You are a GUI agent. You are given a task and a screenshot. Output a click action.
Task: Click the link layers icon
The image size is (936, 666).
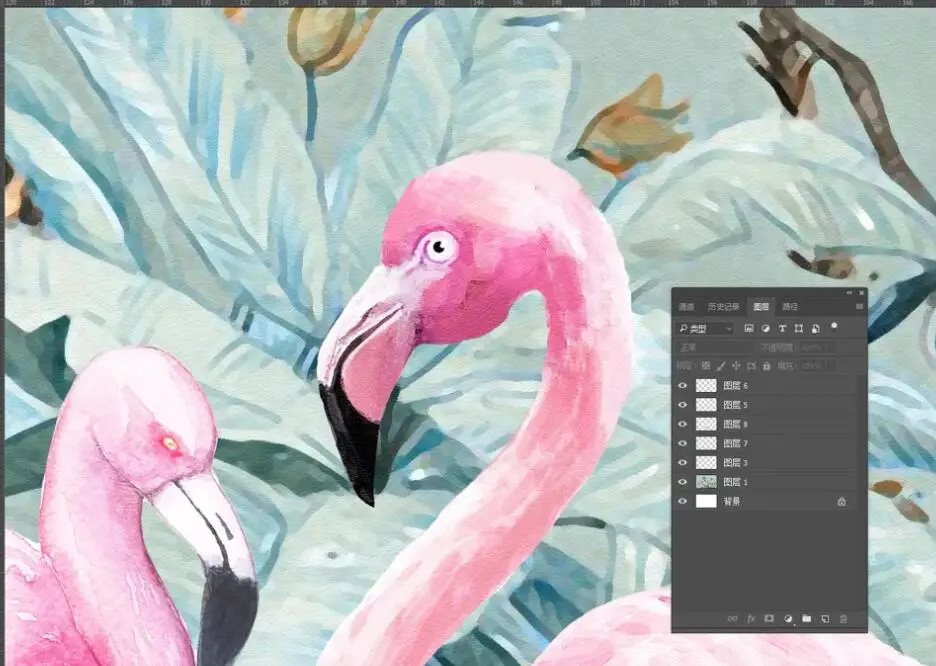pyautogui.click(x=732, y=619)
